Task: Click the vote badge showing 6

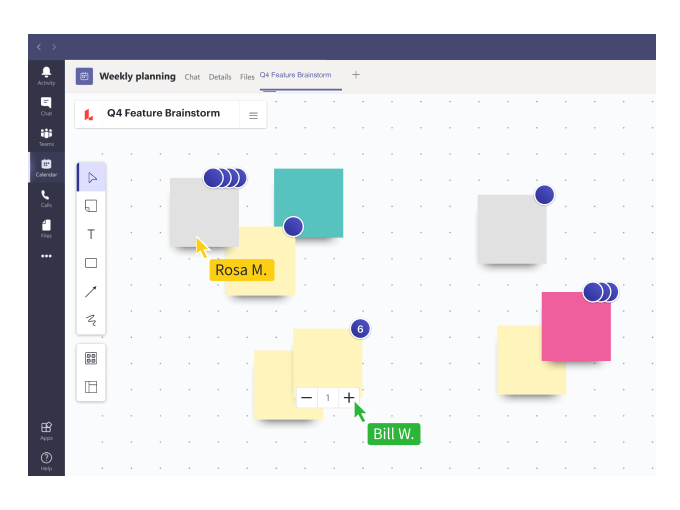Action: (x=361, y=329)
